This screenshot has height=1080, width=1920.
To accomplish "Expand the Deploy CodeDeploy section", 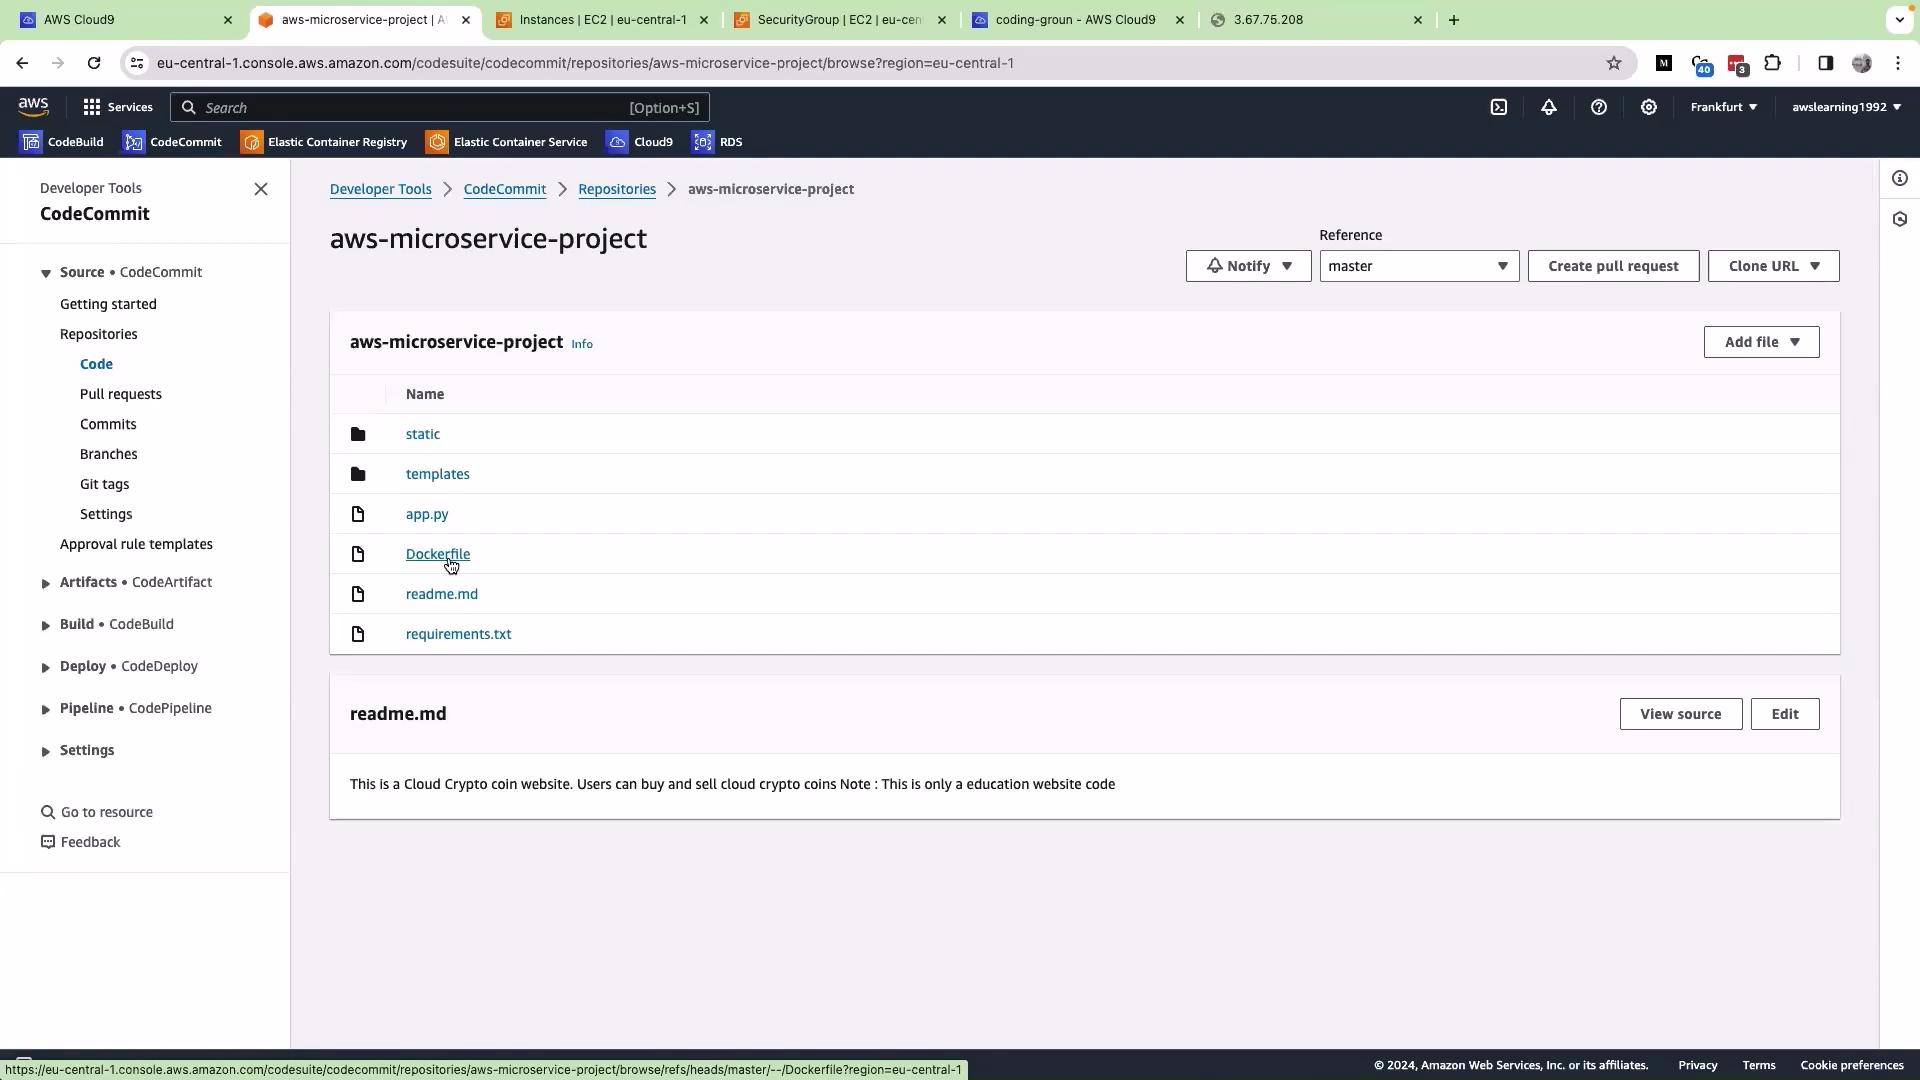I will pyautogui.click(x=45, y=667).
